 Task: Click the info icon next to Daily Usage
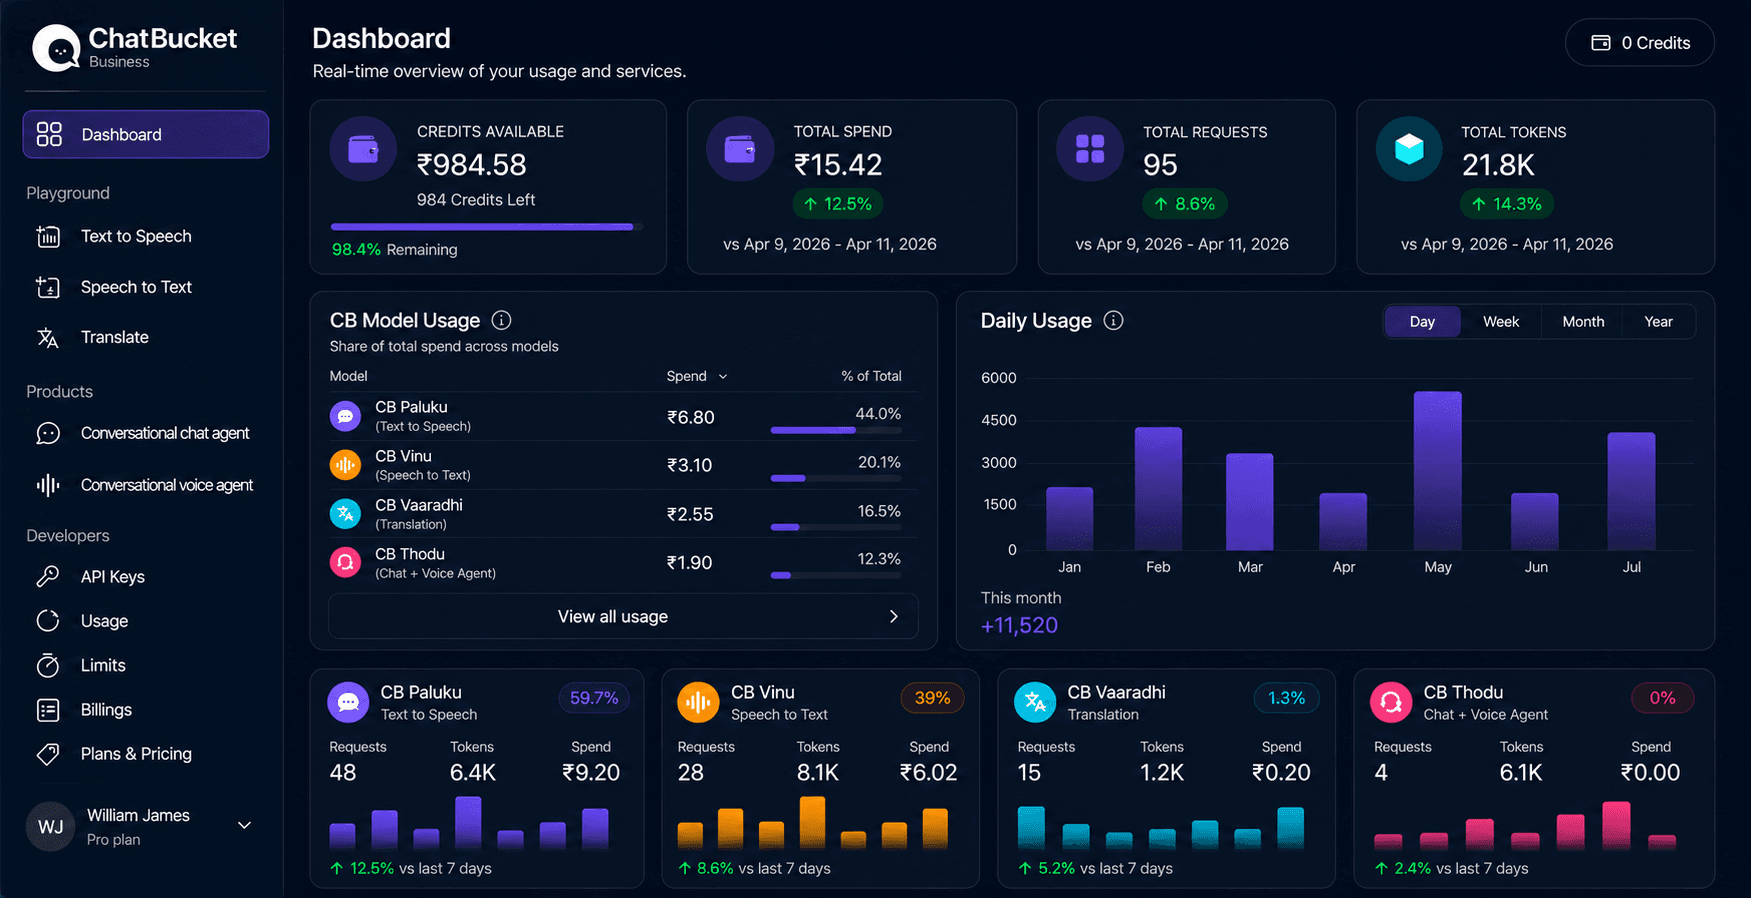tap(1113, 320)
